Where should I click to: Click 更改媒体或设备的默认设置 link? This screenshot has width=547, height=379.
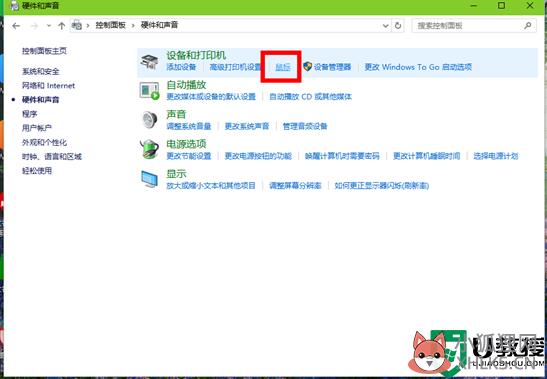click(211, 97)
